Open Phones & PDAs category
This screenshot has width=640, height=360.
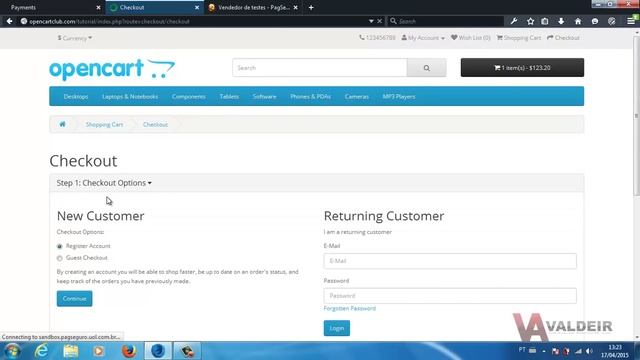tap(310, 97)
